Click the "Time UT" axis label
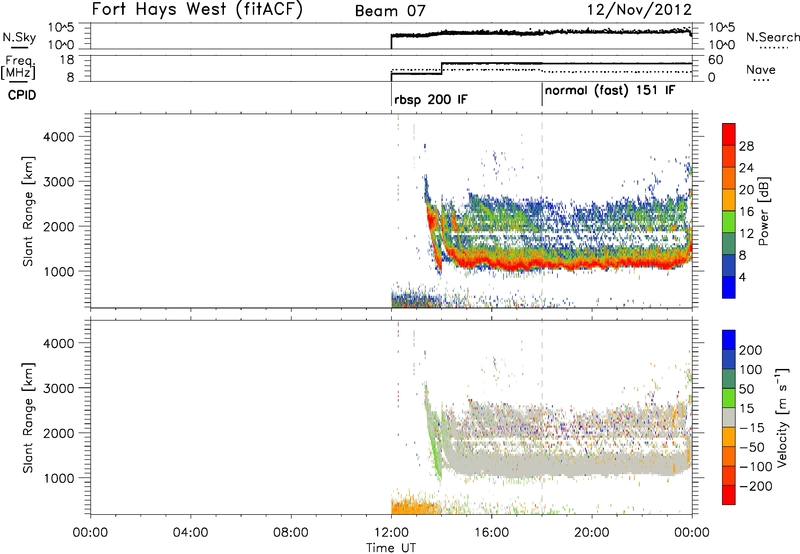Viewport: 800px width, 554px height. 391,548
